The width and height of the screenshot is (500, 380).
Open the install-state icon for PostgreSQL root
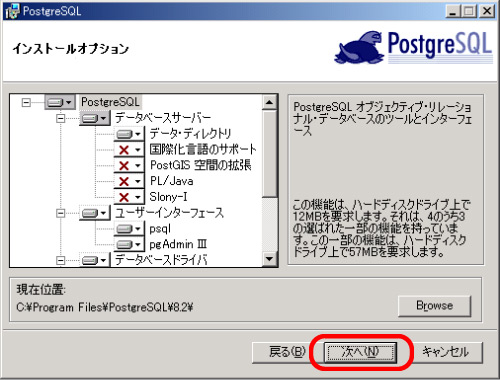(60, 102)
